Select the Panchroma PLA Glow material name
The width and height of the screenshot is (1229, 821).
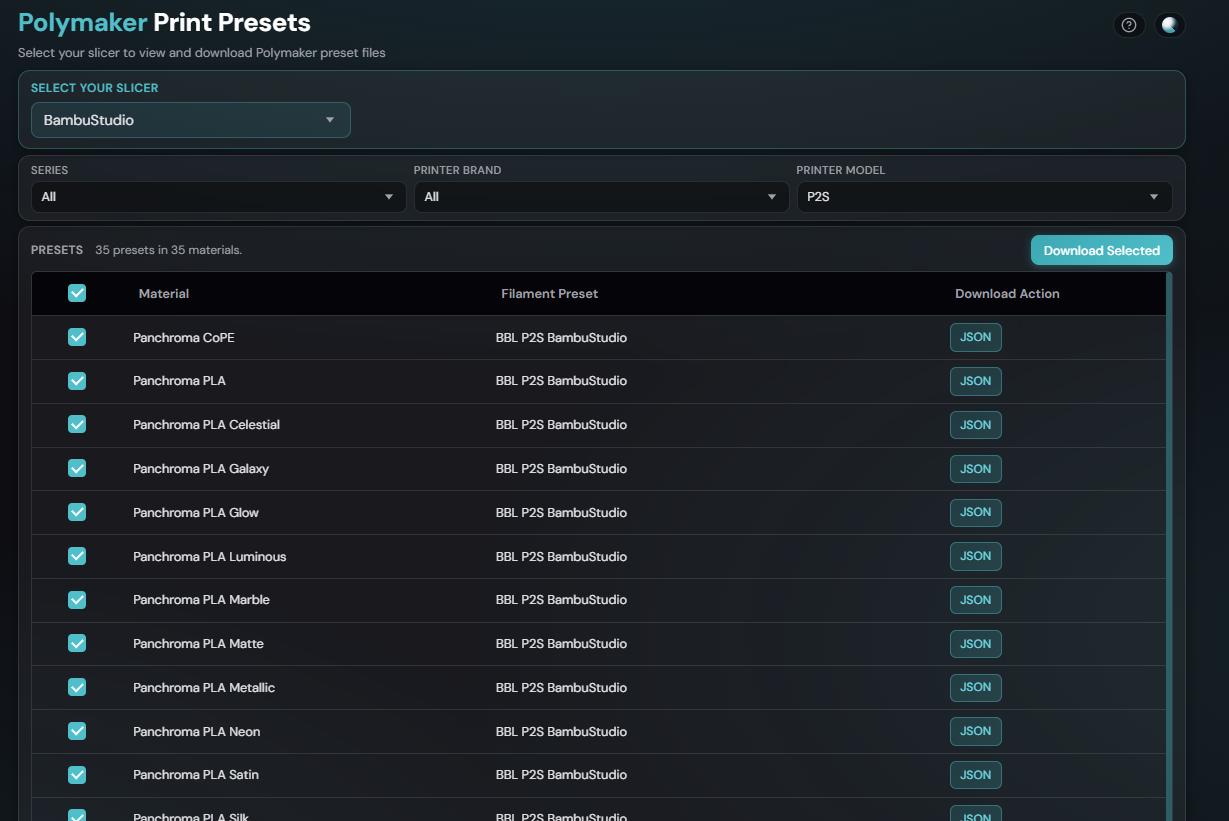pyautogui.click(x=196, y=513)
